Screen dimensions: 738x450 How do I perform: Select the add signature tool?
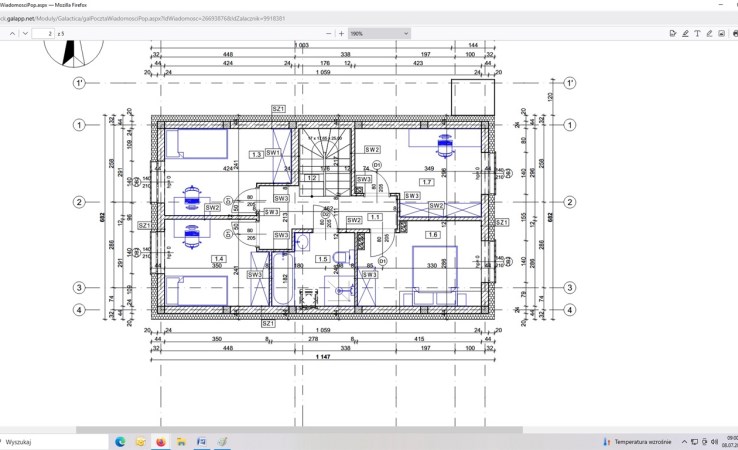click(672, 33)
